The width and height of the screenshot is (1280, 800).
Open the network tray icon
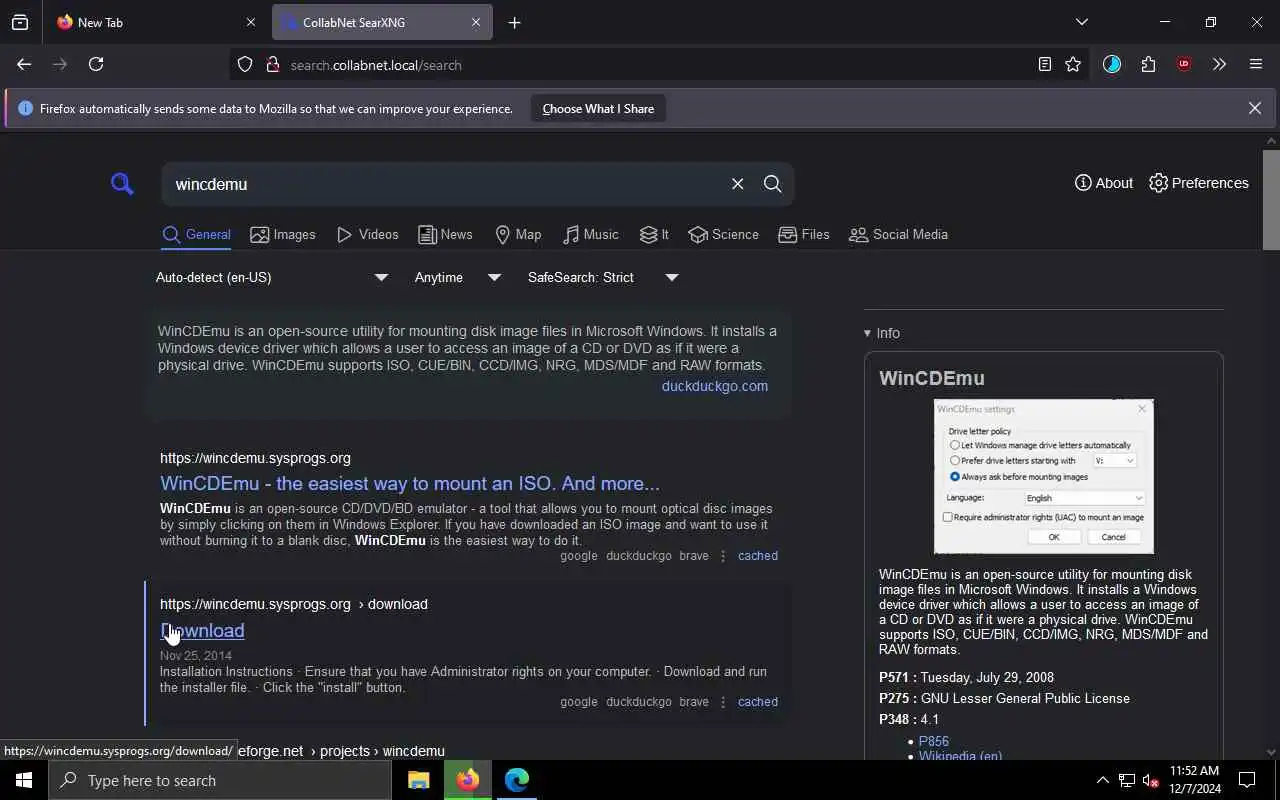click(1126, 780)
